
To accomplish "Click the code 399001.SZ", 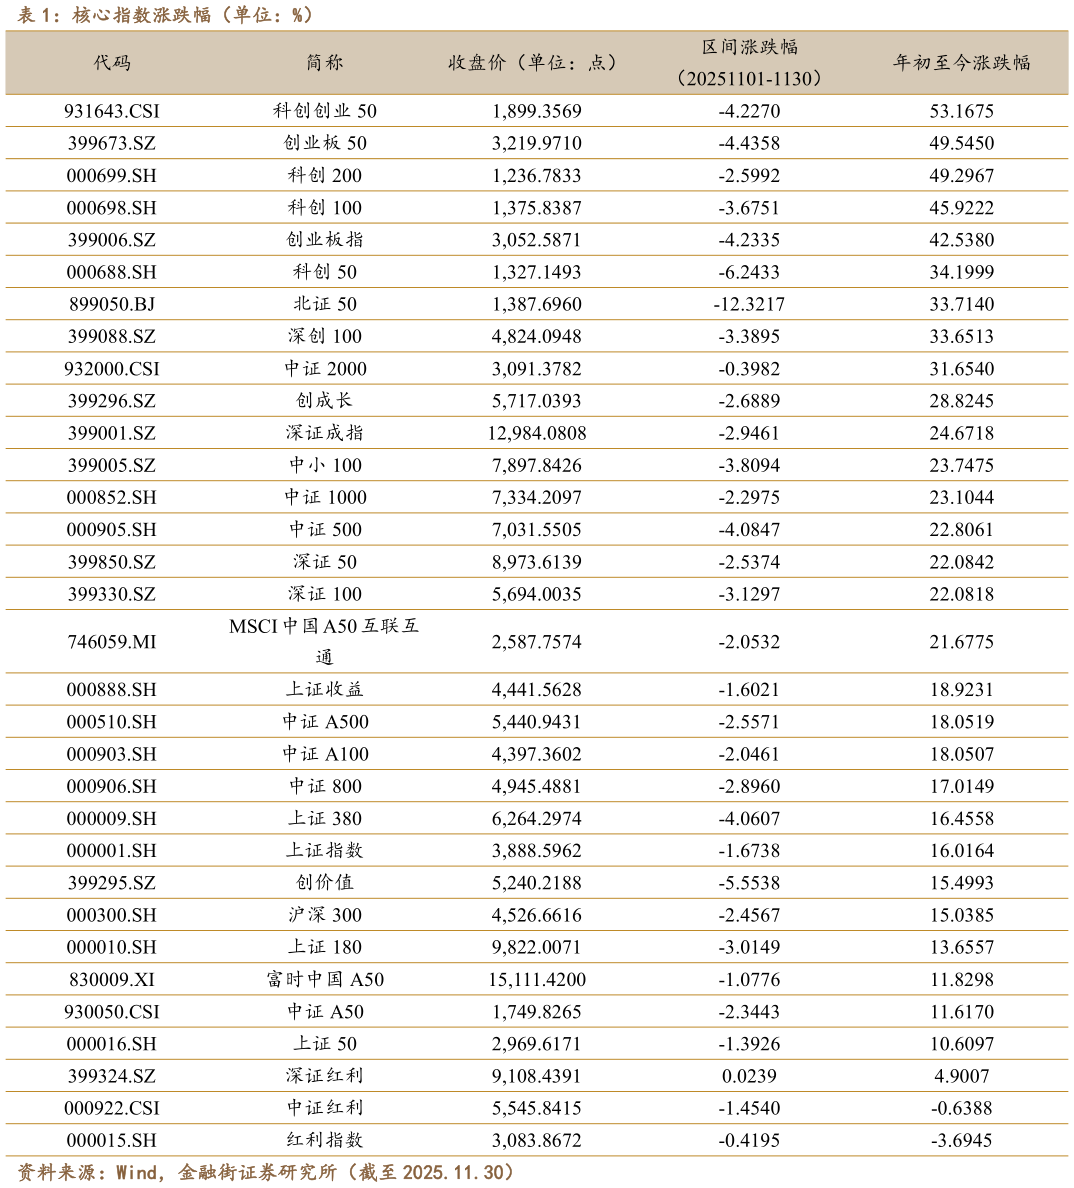I will click(112, 433).
